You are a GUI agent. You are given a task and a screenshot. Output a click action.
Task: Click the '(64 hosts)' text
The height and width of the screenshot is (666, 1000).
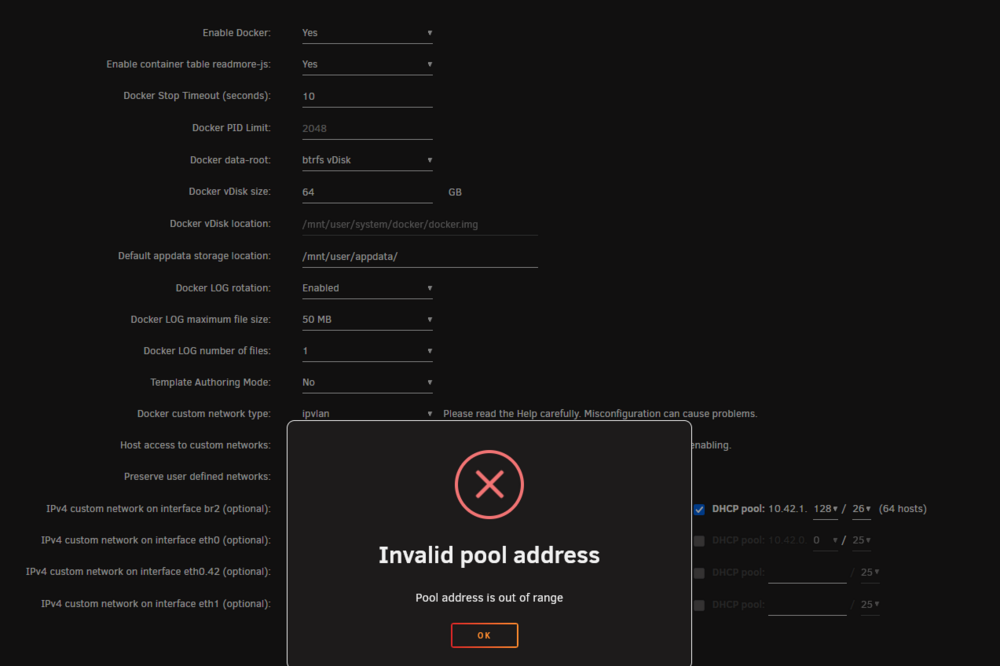(x=902, y=508)
